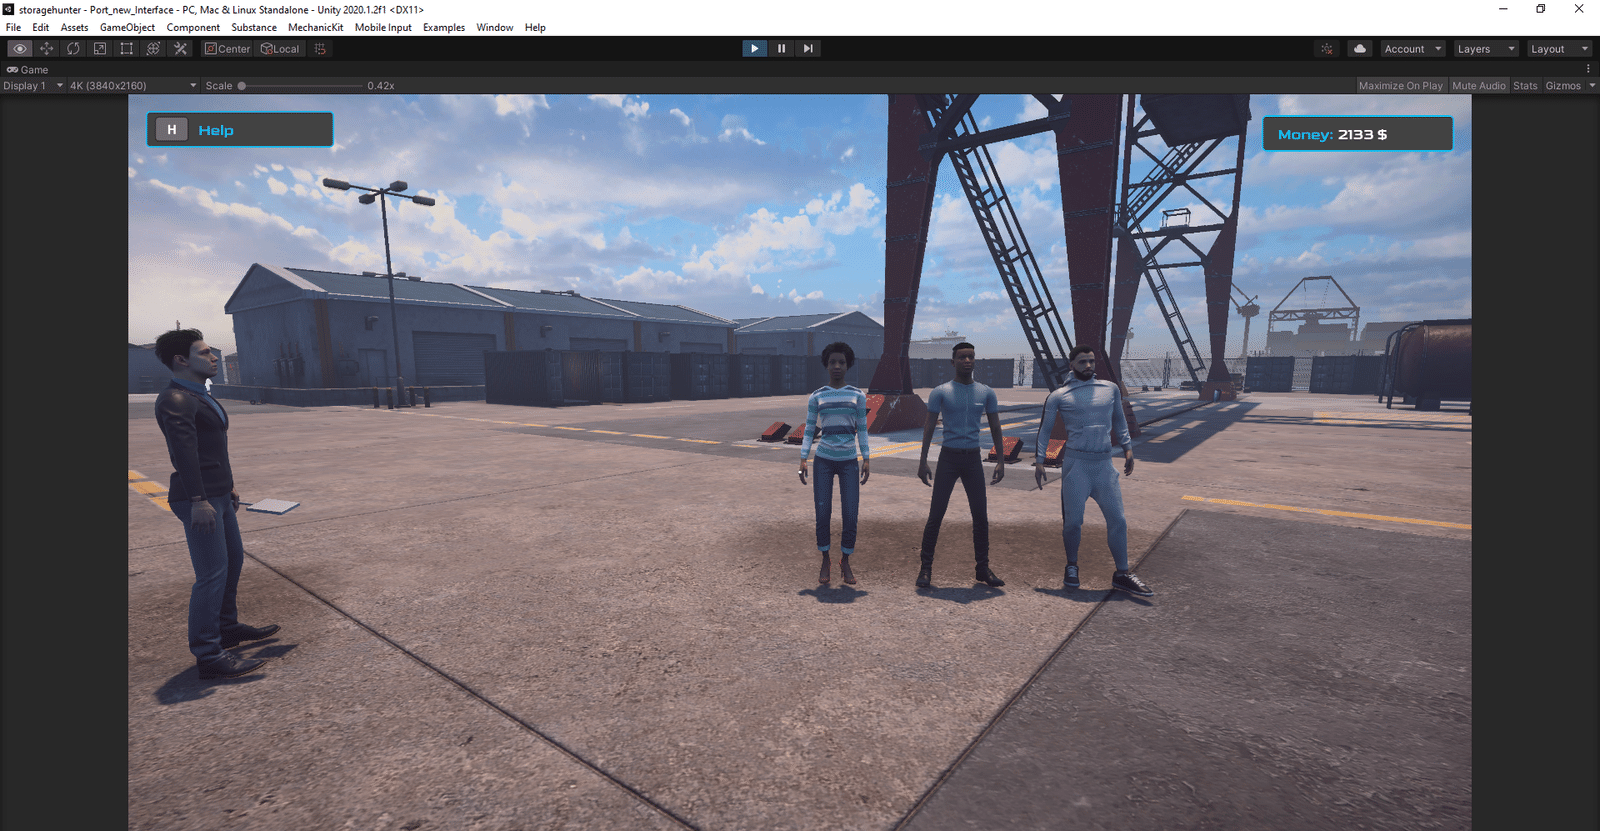
Task: Open the cloud services icon
Action: pos(1360,48)
